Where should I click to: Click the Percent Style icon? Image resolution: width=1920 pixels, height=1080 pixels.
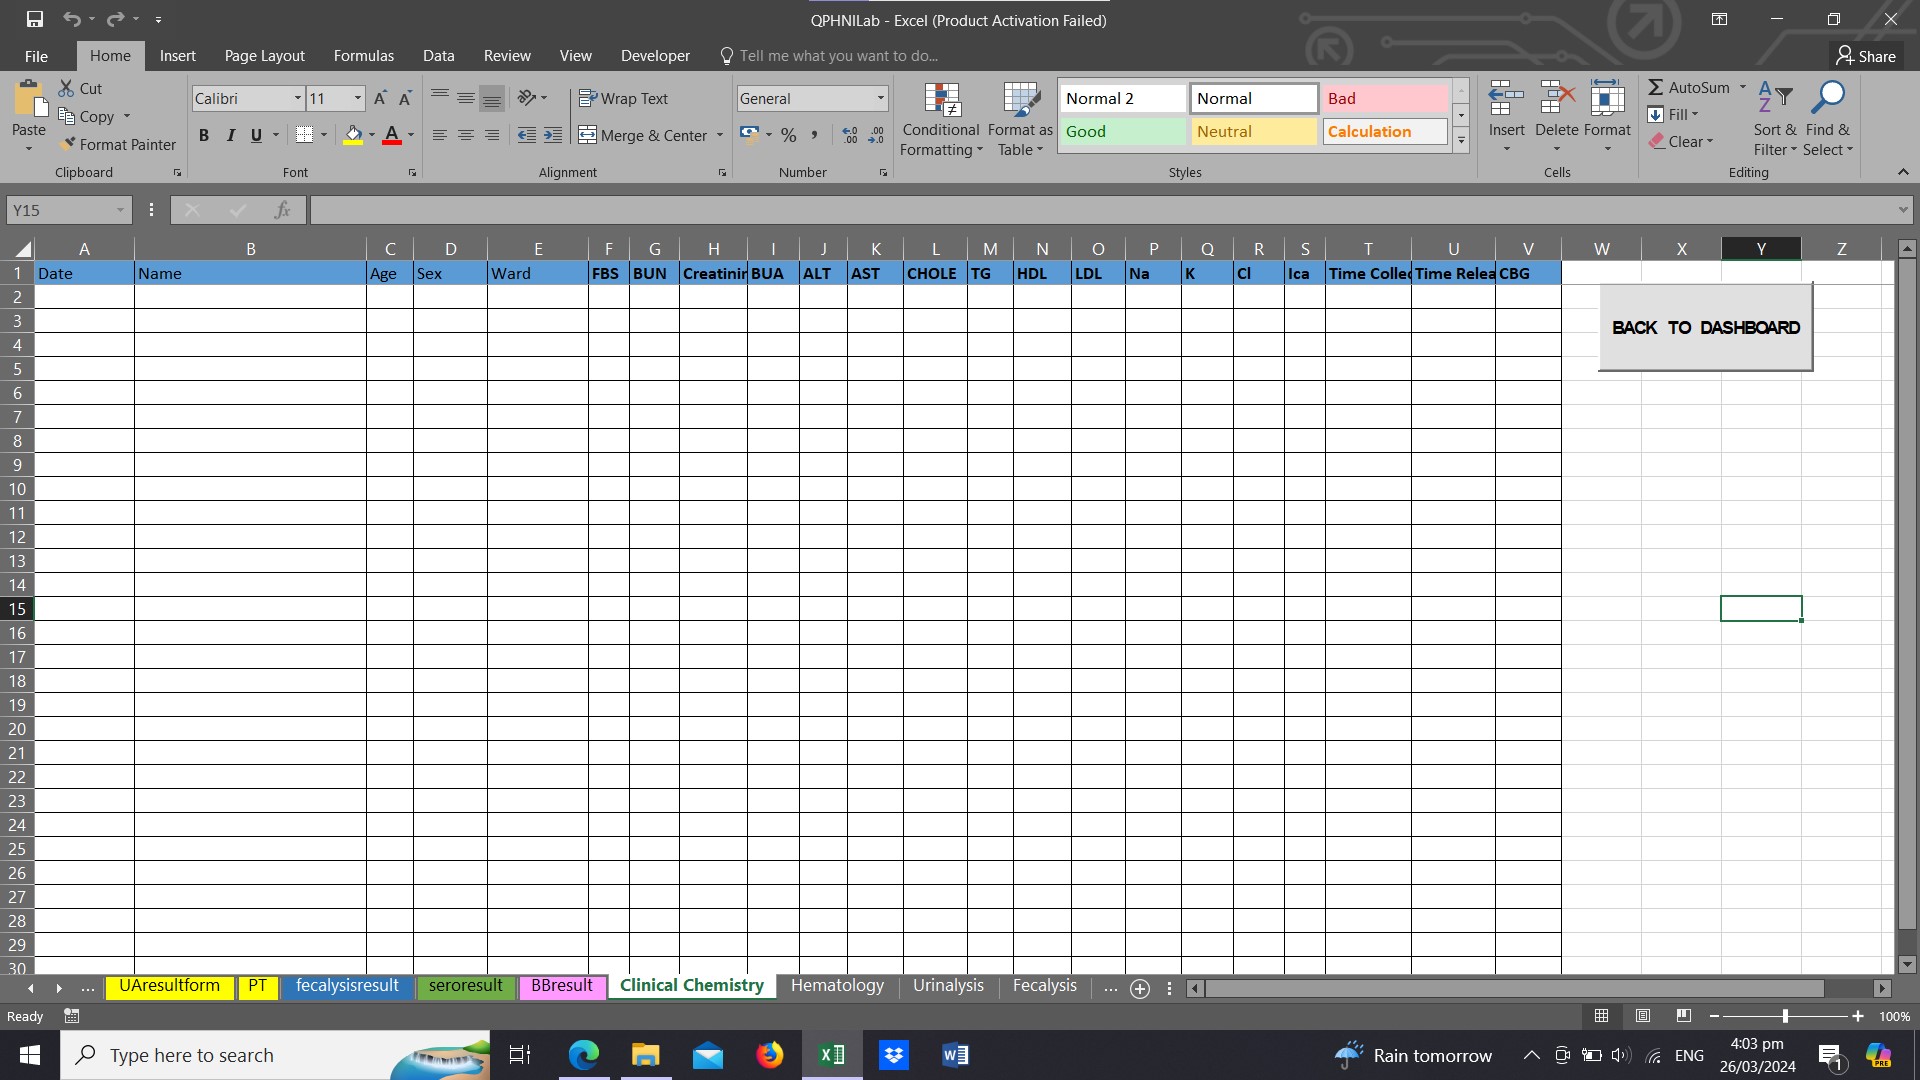tap(789, 135)
